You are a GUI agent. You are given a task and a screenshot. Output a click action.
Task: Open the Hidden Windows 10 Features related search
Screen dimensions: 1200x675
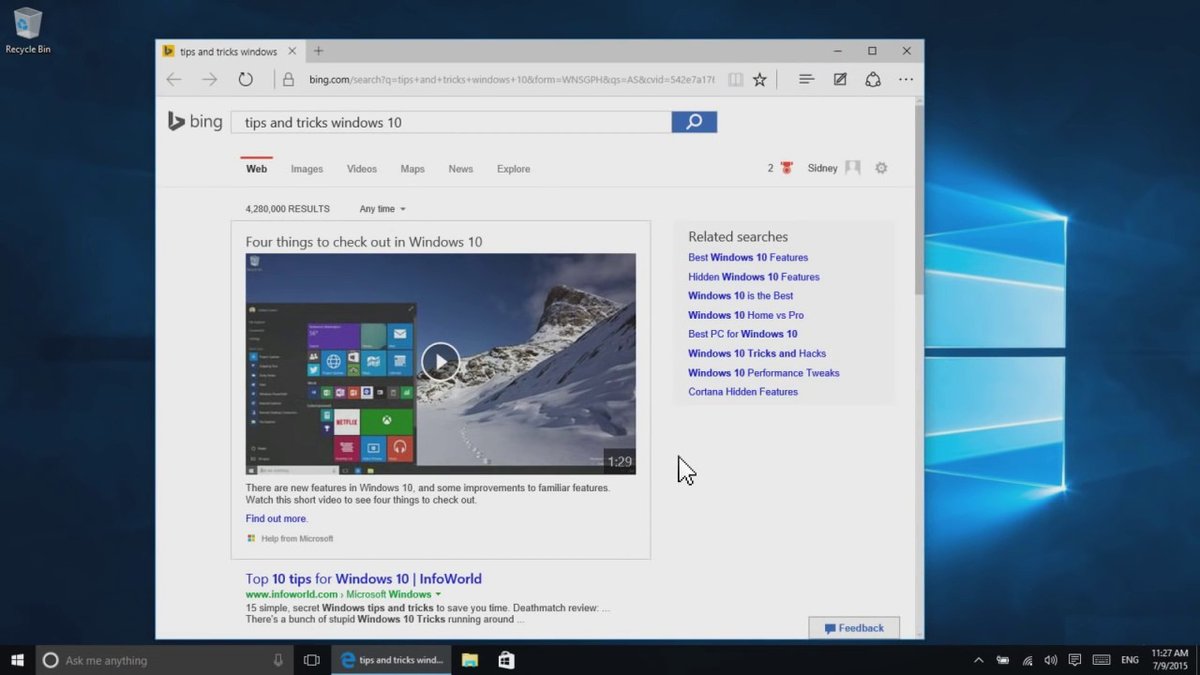coord(753,276)
